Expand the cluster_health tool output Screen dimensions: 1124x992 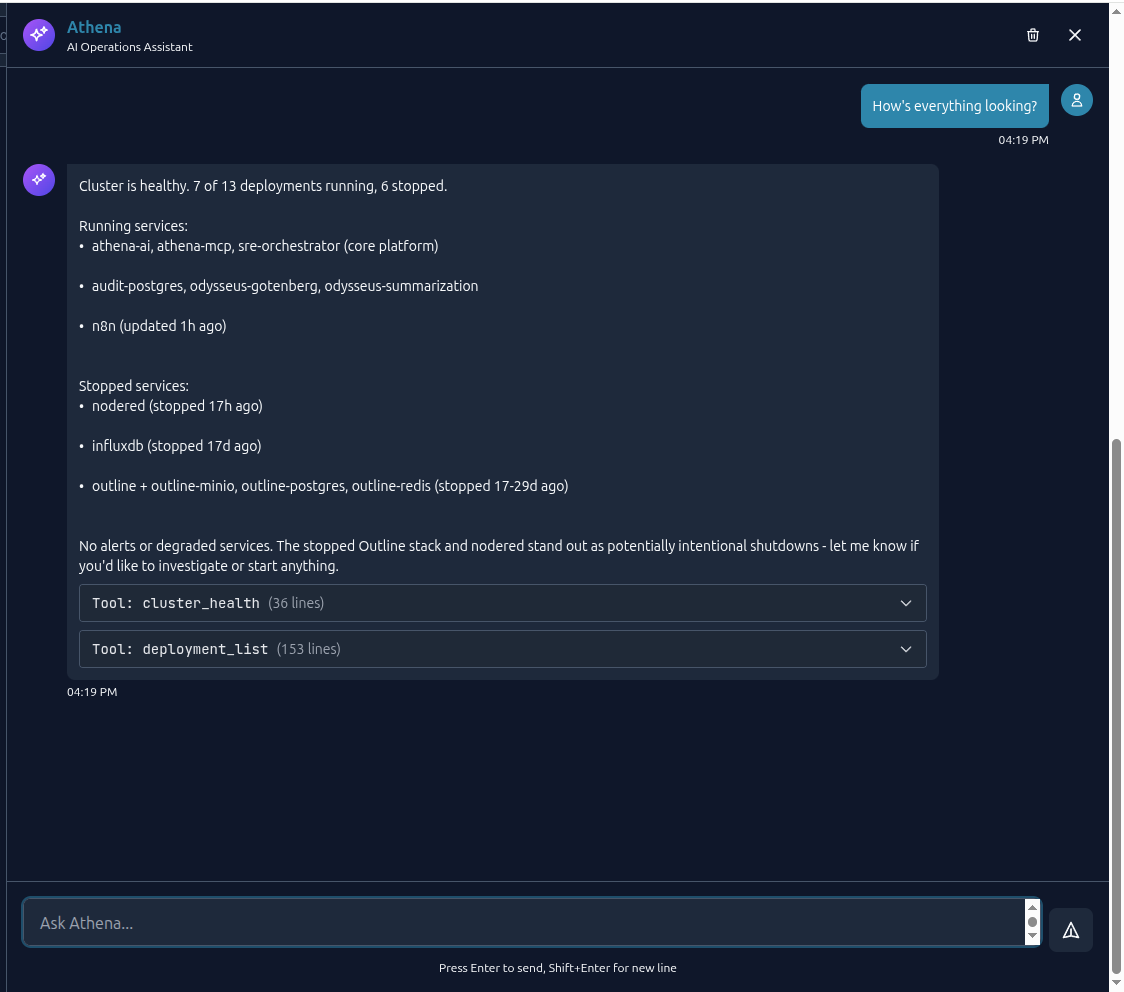(x=502, y=603)
